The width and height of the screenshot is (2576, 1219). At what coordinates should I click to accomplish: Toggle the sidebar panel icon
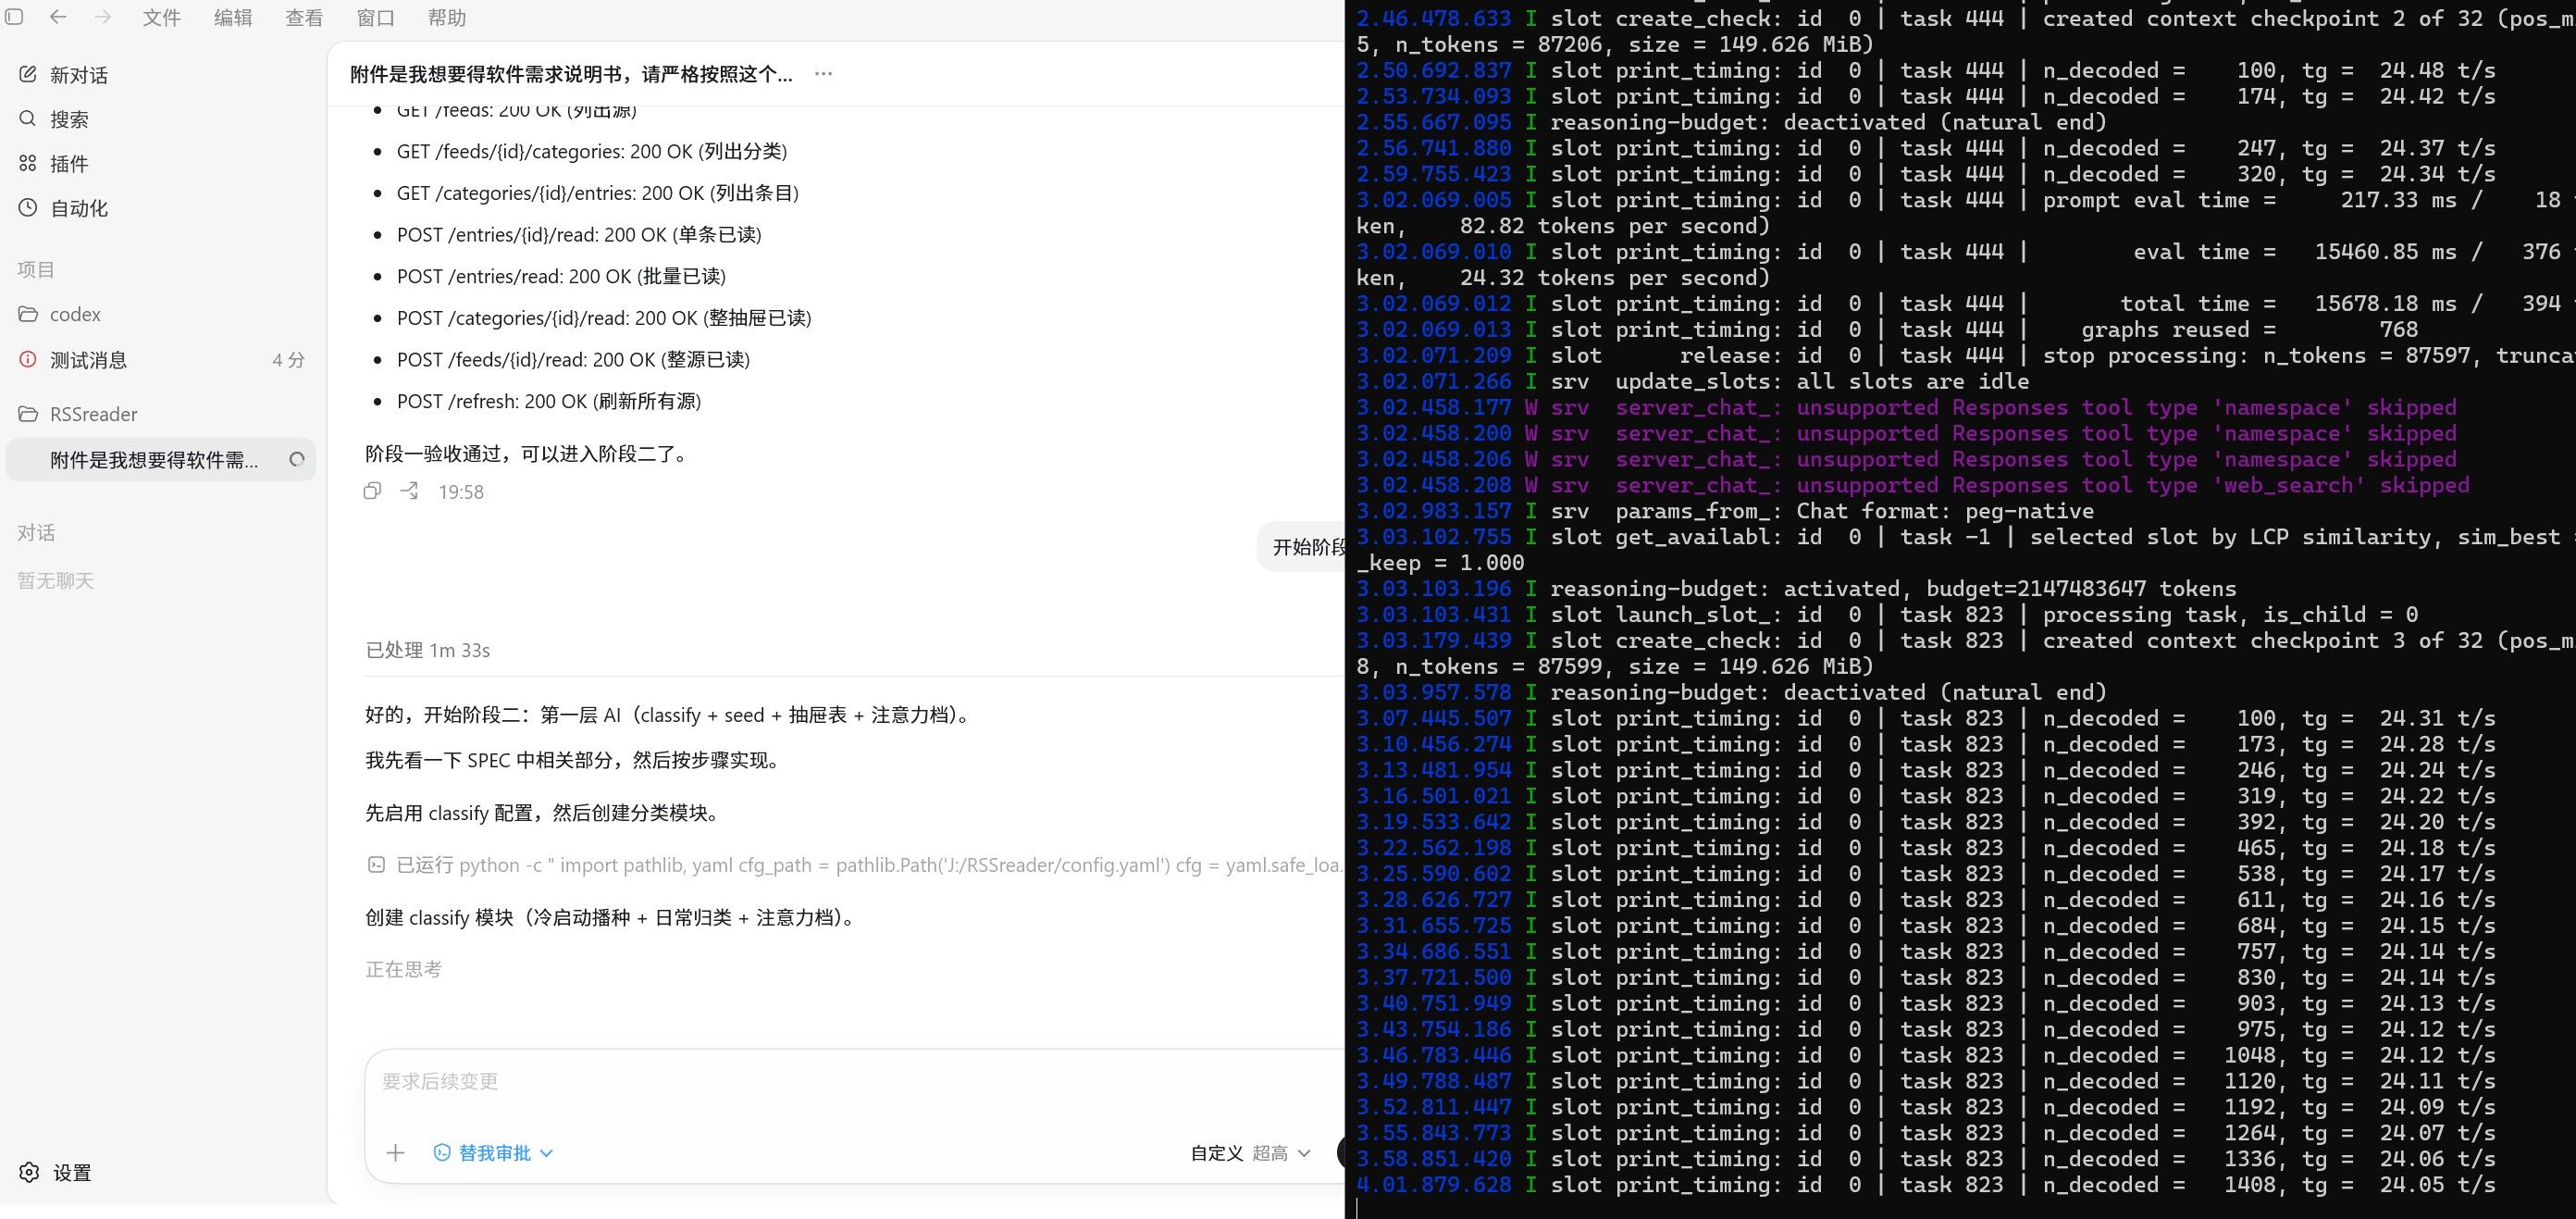(x=14, y=17)
